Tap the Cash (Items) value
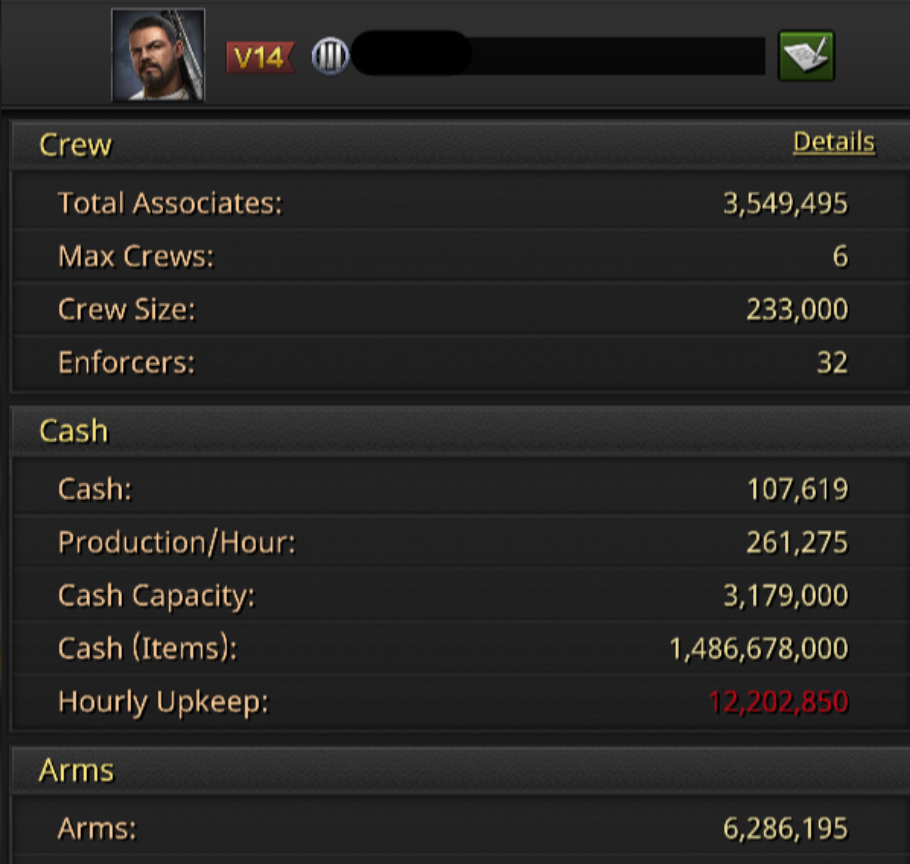Image resolution: width=910 pixels, height=864 pixels. (x=758, y=649)
